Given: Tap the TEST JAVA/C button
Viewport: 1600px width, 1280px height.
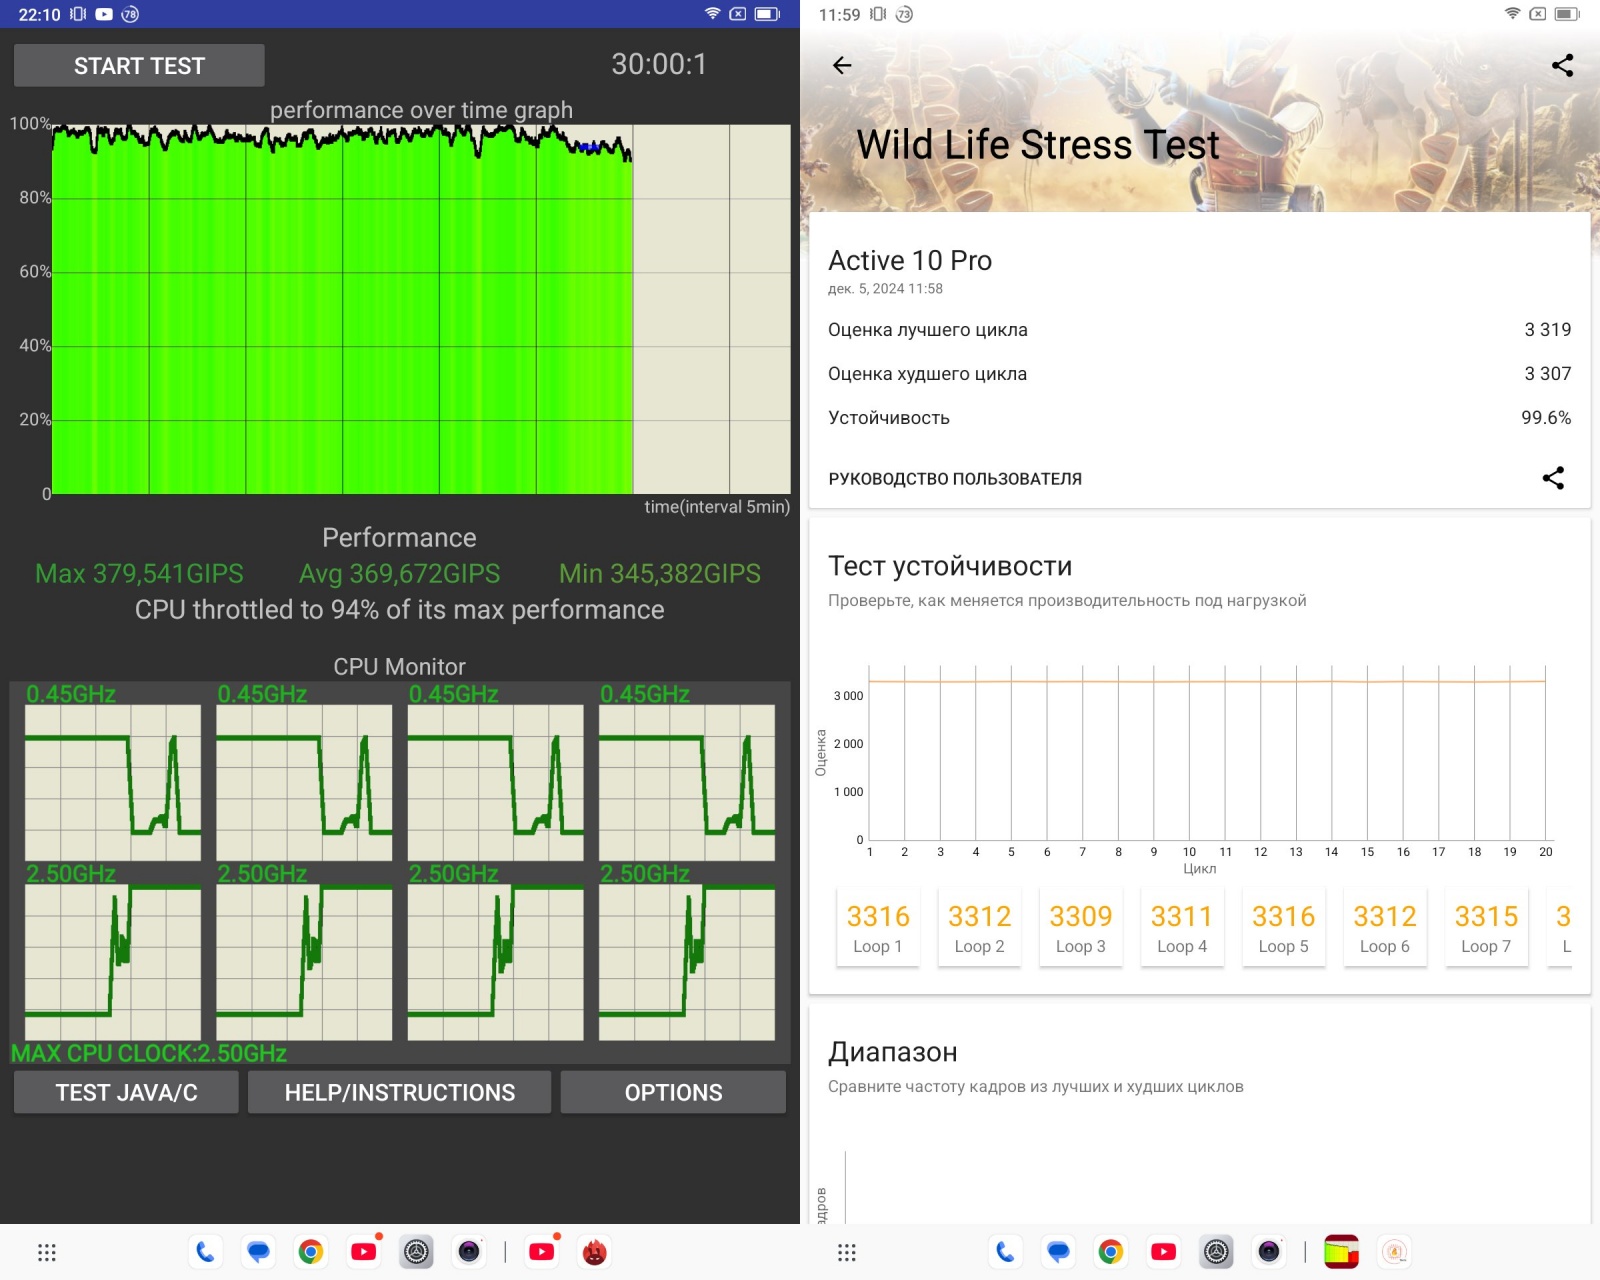Looking at the screenshot, I should (x=126, y=1092).
